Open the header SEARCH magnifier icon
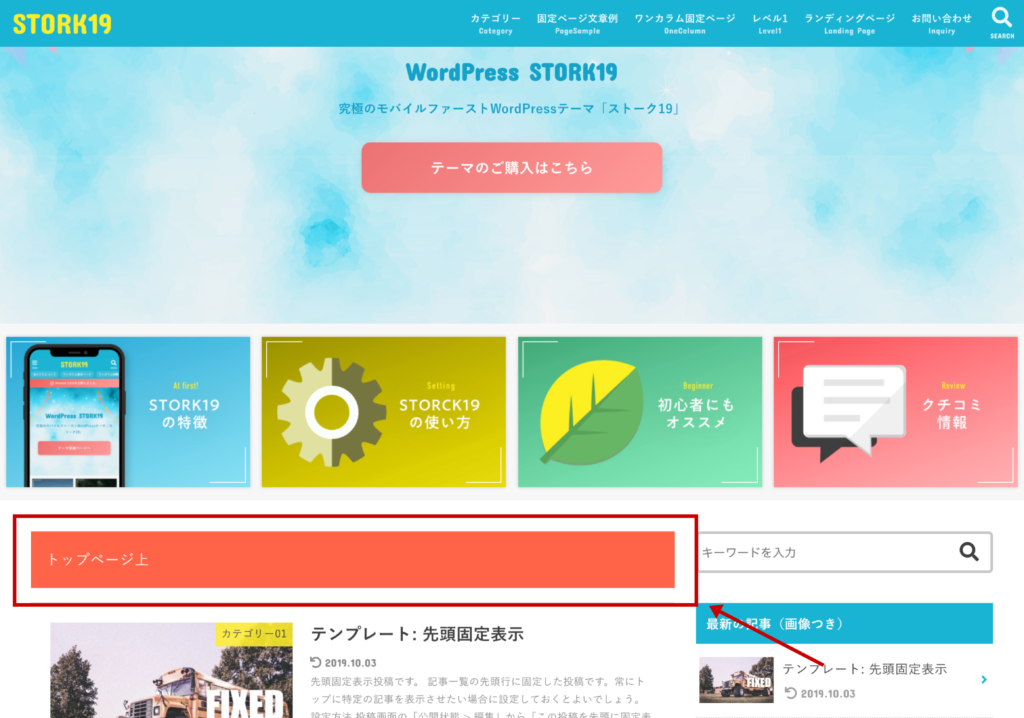The width and height of the screenshot is (1024, 718). 1002,23
